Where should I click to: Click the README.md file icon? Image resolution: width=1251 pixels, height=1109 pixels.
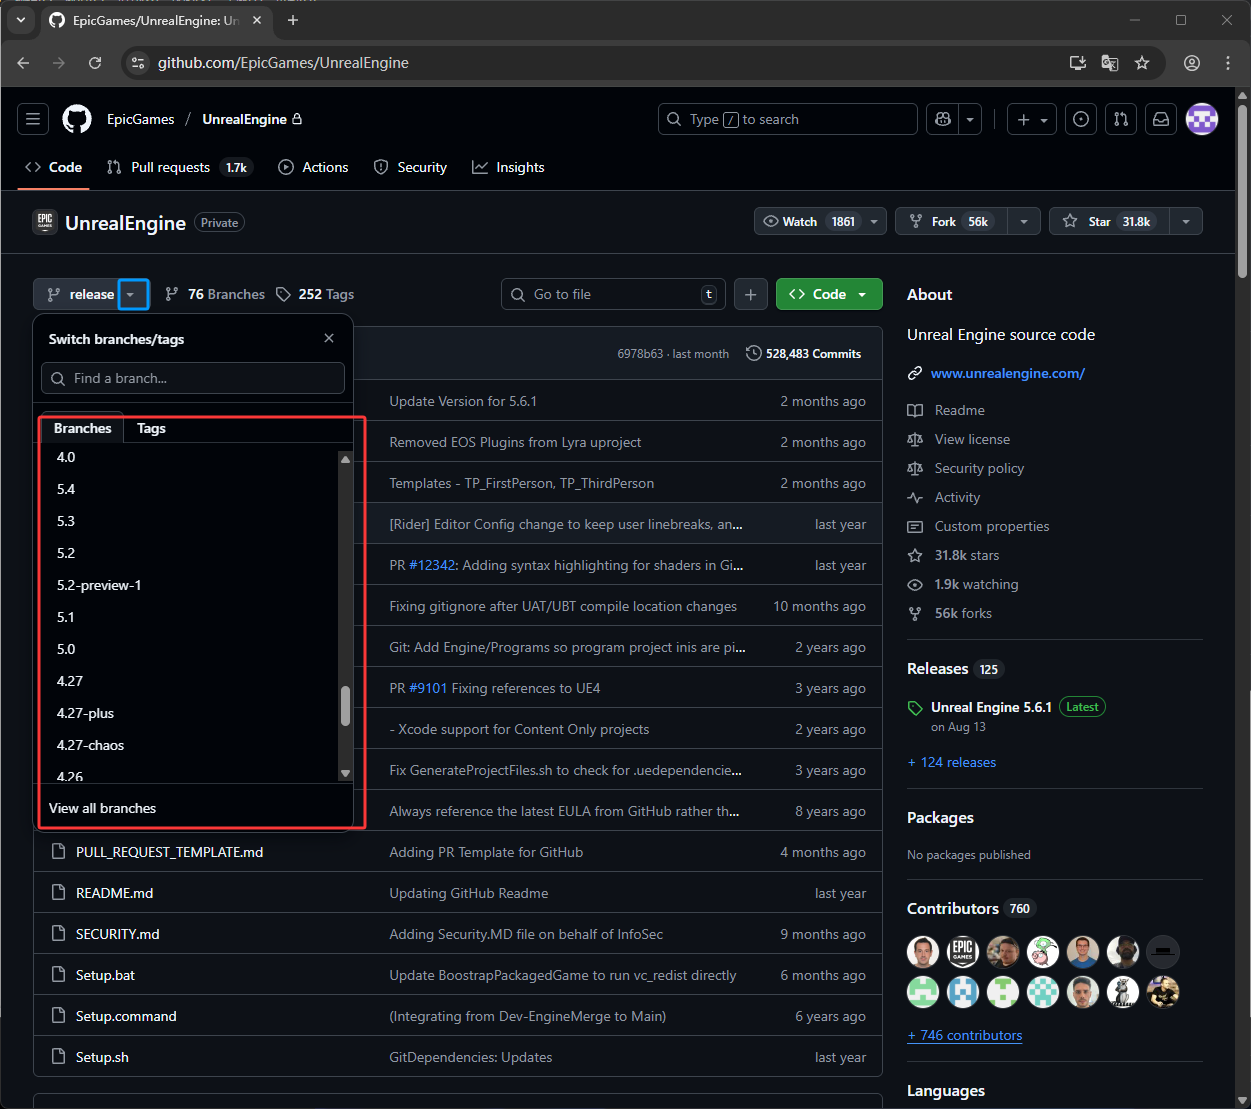[57, 893]
